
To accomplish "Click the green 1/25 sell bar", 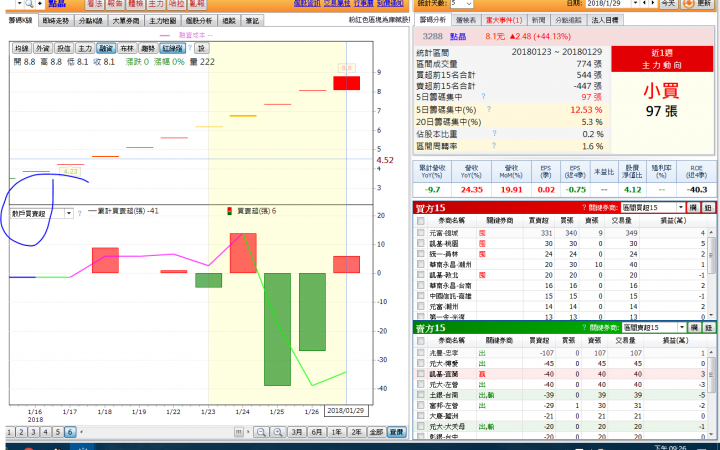I will click(277, 329).
